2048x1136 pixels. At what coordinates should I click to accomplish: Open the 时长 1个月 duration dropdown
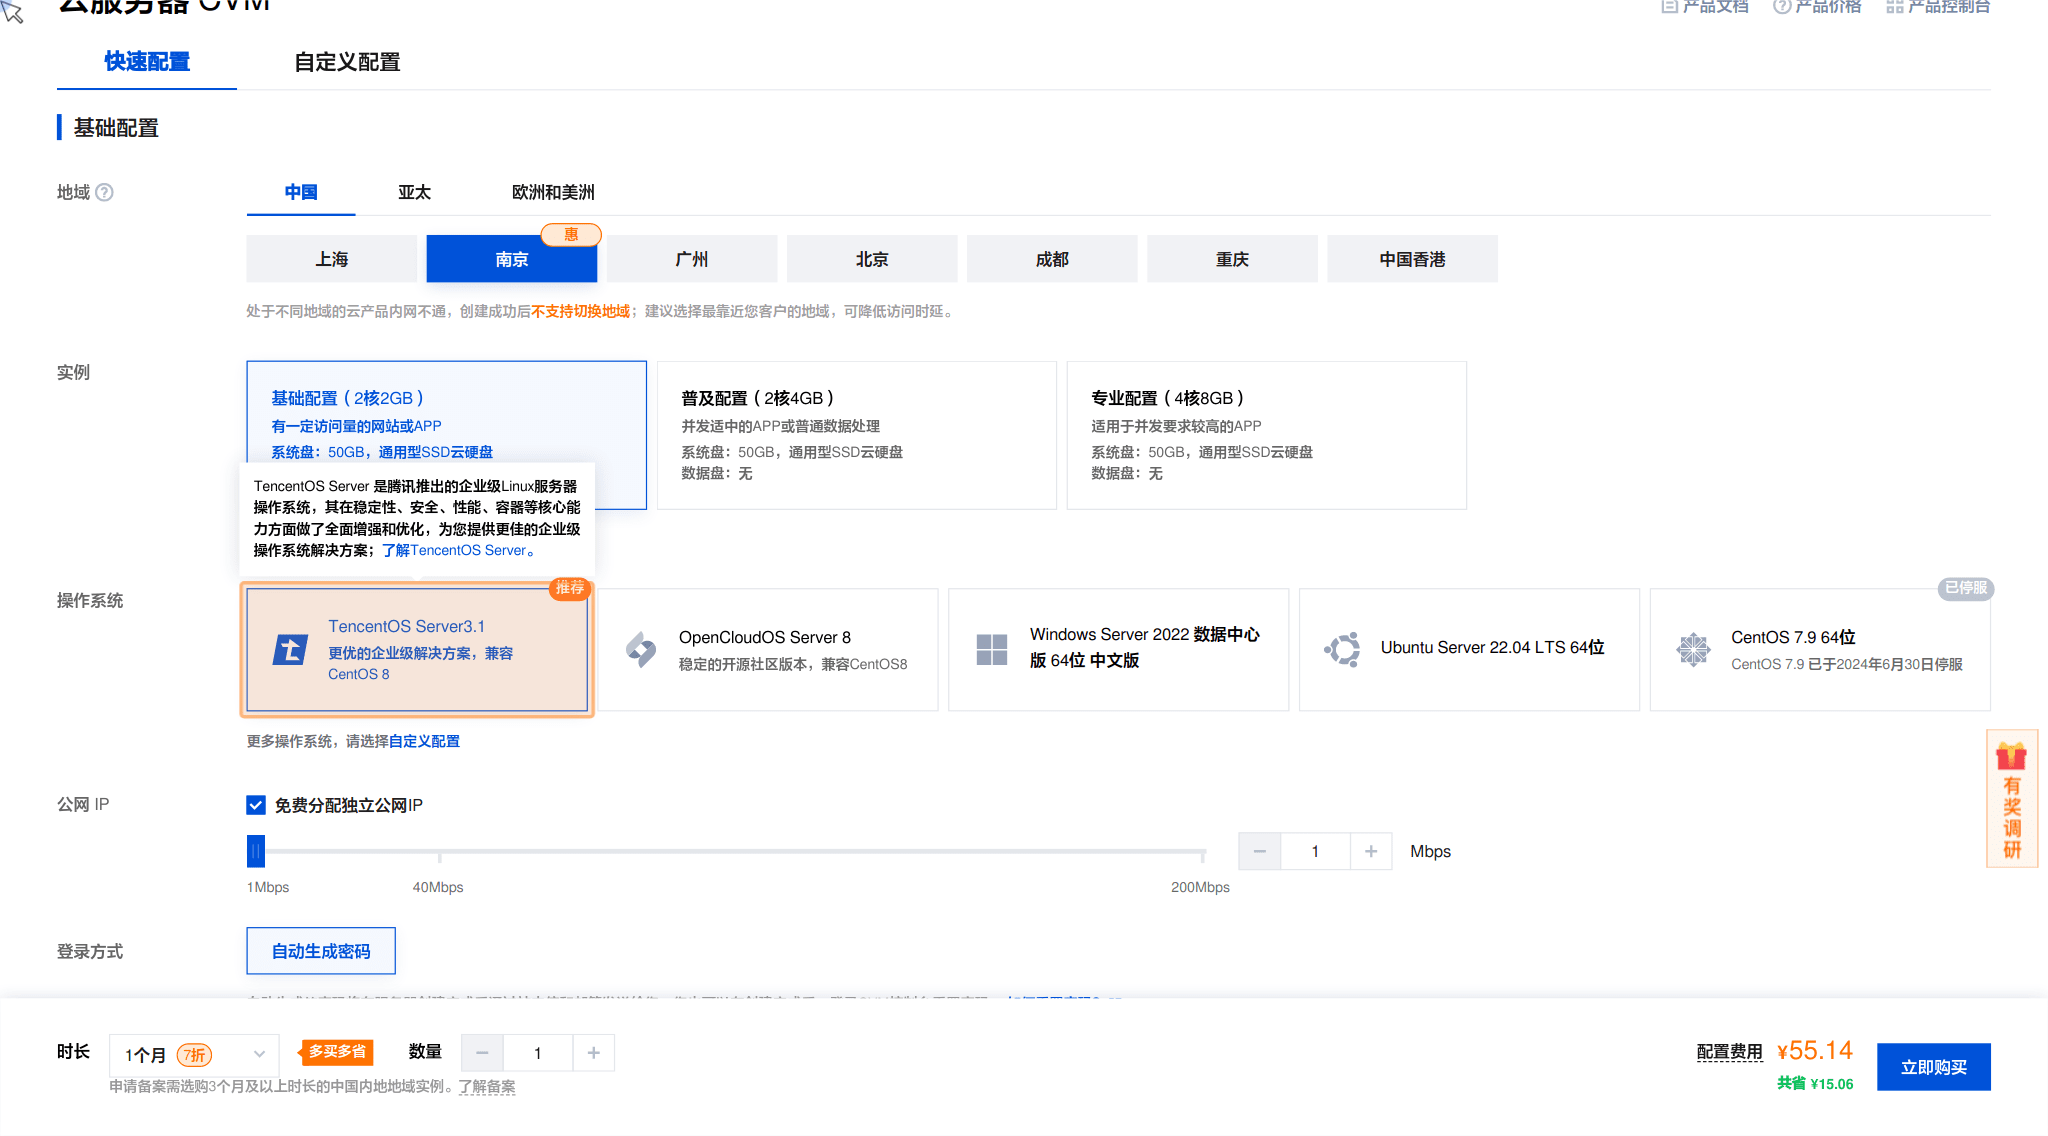(194, 1054)
